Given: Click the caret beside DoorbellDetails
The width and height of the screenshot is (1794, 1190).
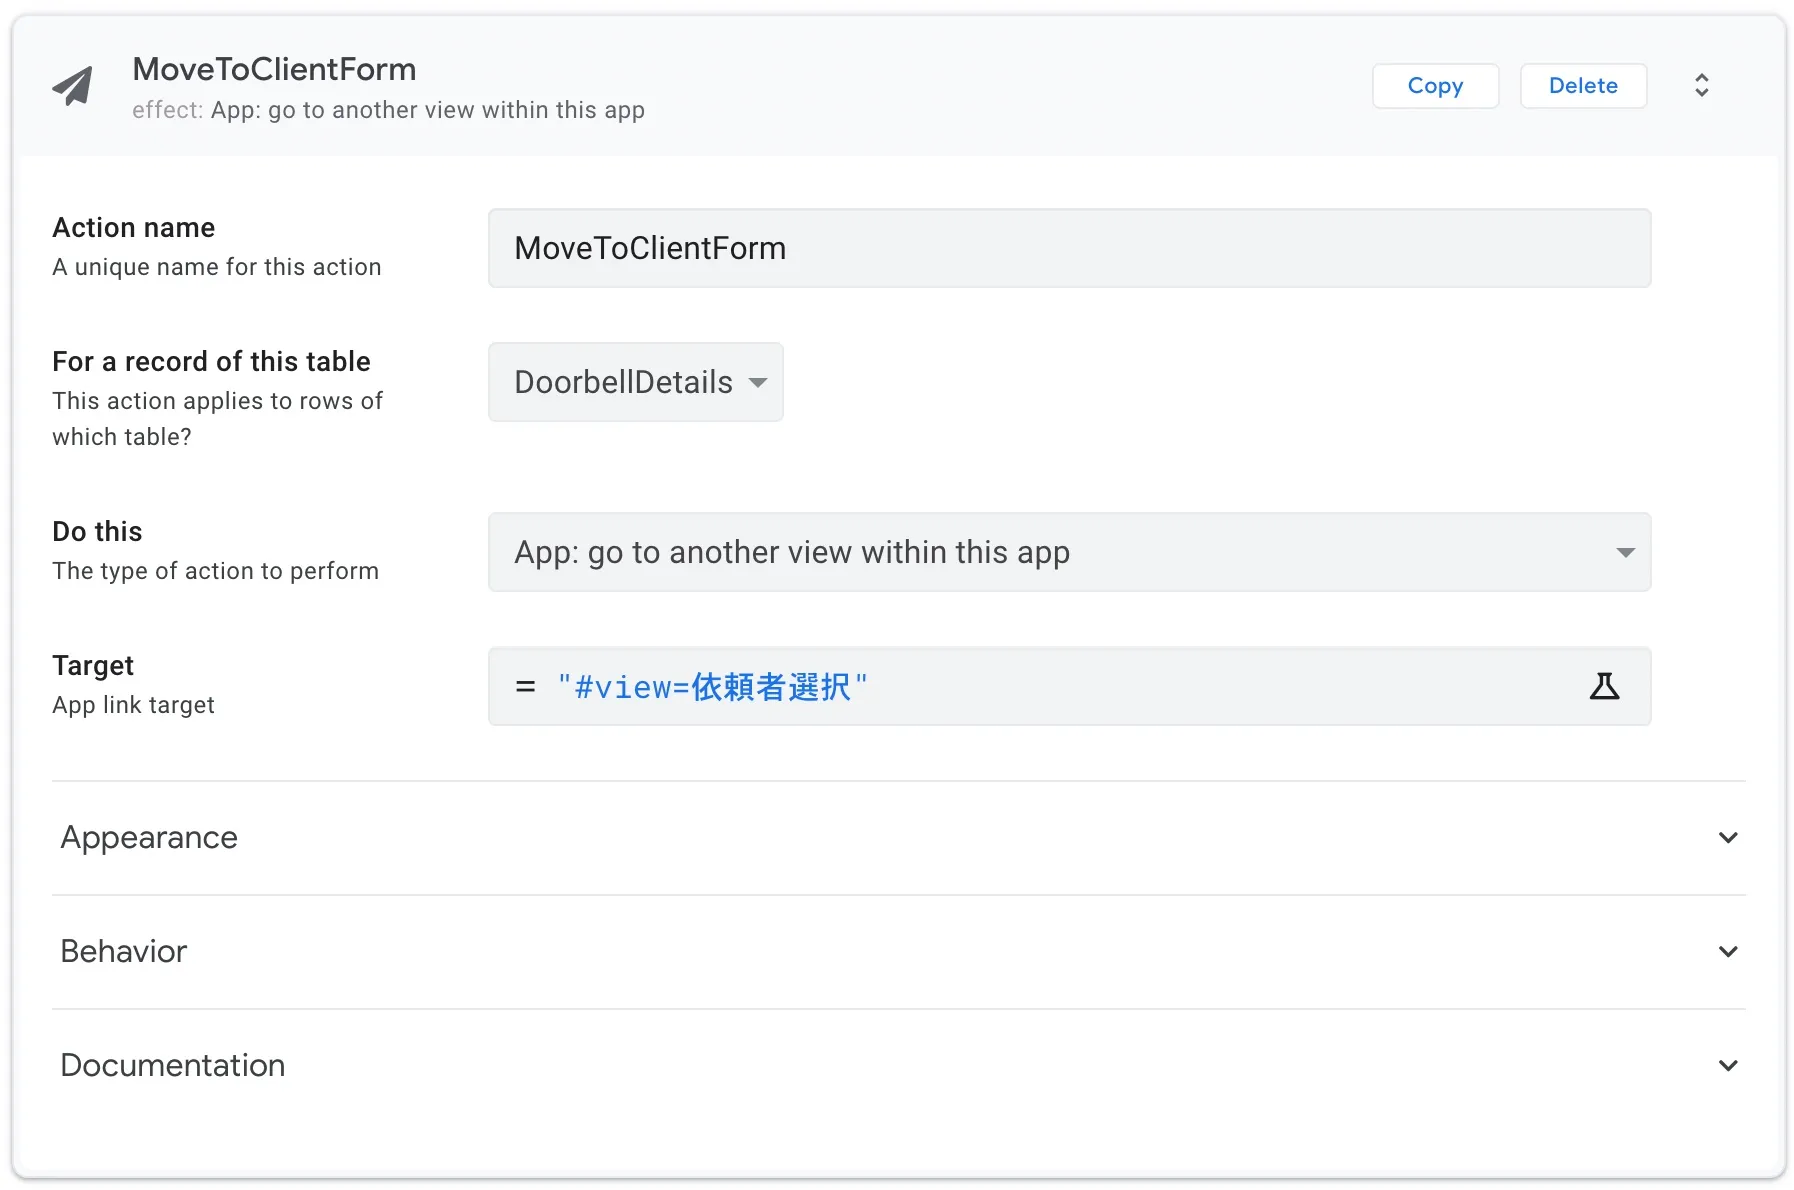Looking at the screenshot, I should pyautogui.click(x=758, y=383).
